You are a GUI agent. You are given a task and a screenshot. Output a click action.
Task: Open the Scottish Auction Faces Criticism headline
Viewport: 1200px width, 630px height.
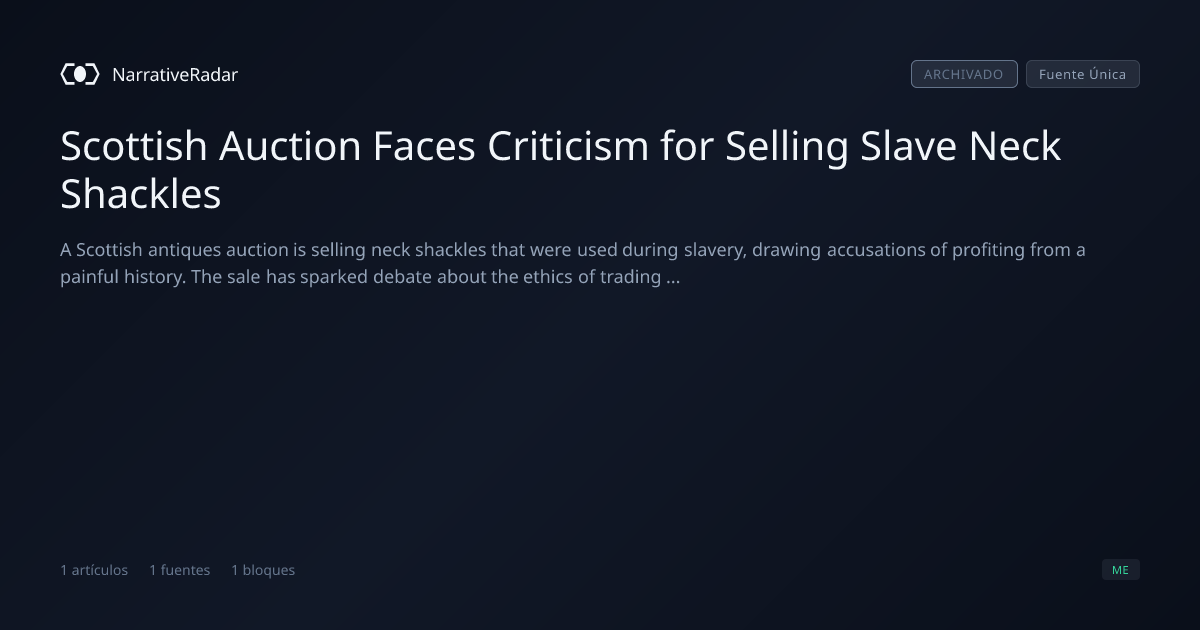coord(560,170)
